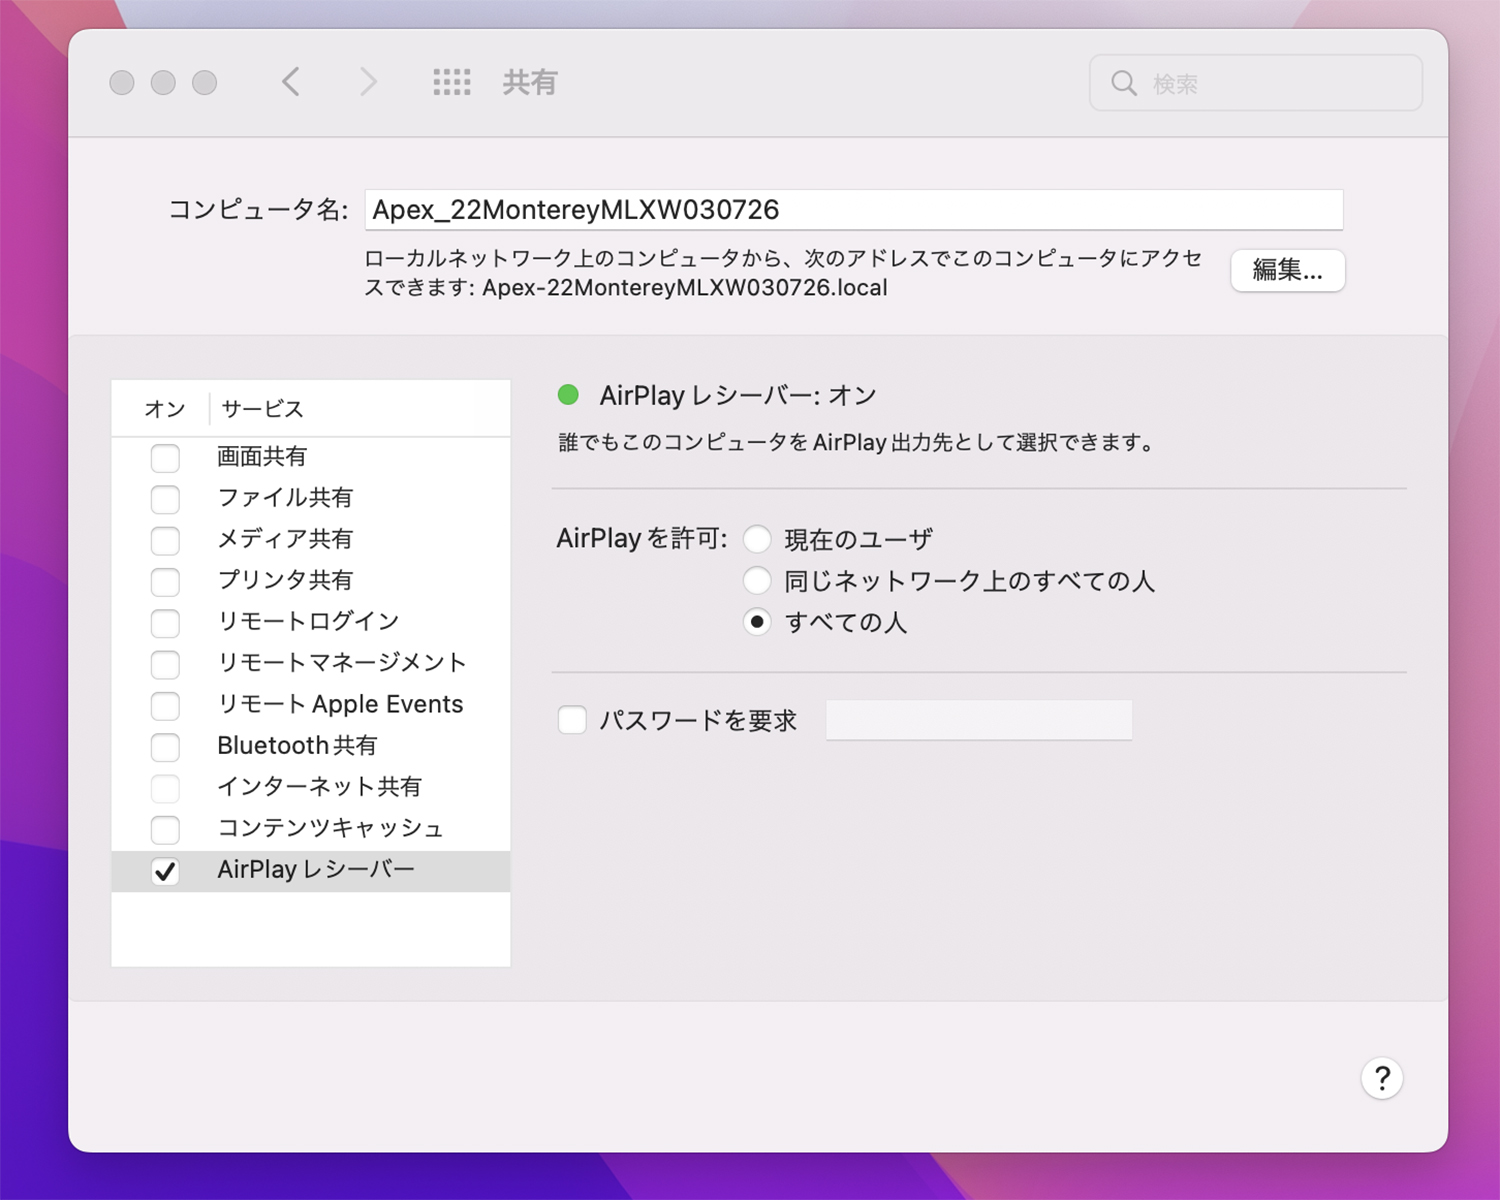This screenshot has width=1500, height=1200.
Task: Go back with the left chevron
Action: 291,82
